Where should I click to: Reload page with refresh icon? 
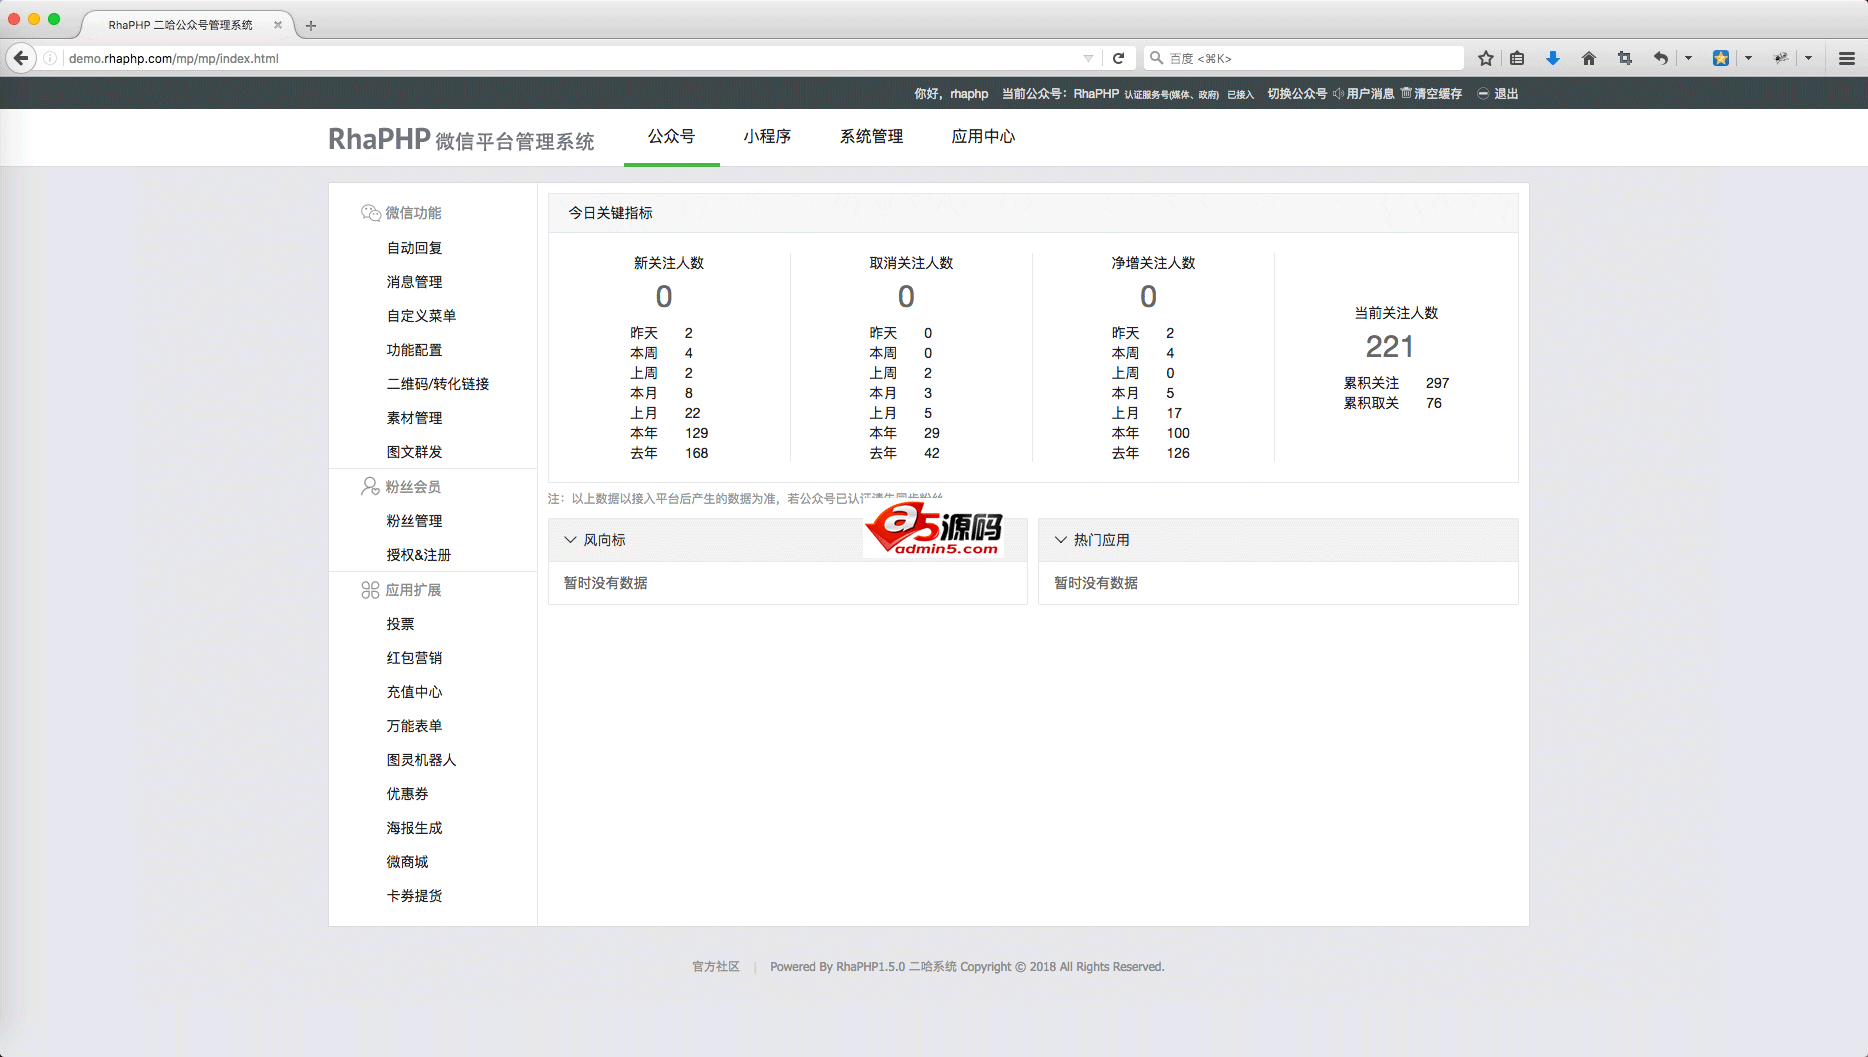coord(1119,58)
